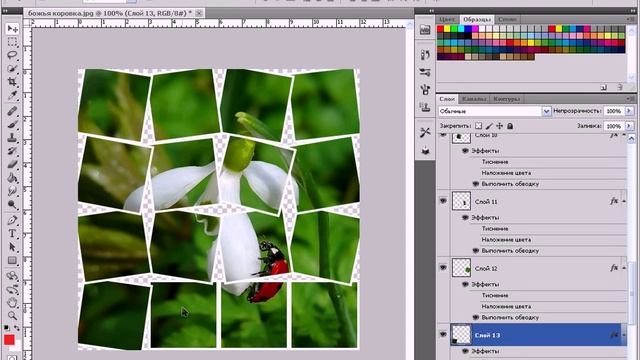Switch to the Образцы tab
The width and height of the screenshot is (640, 360).
(476, 19)
